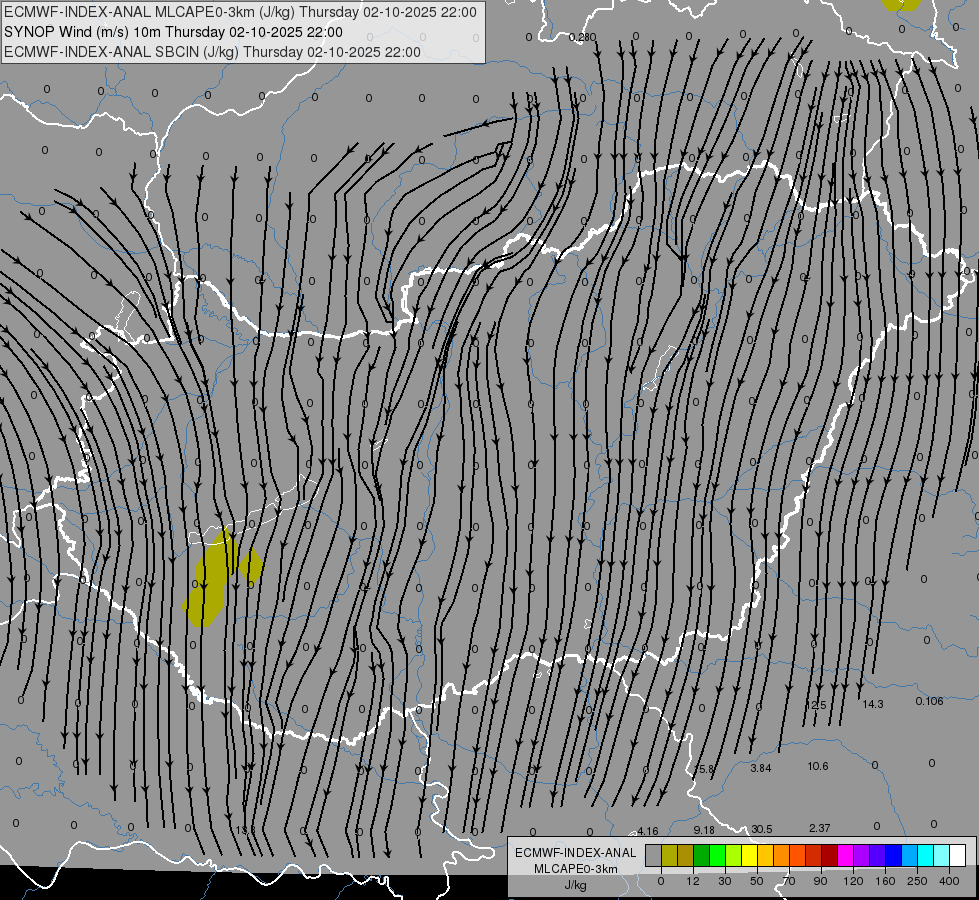Select the bright green legend swatch

[717, 855]
